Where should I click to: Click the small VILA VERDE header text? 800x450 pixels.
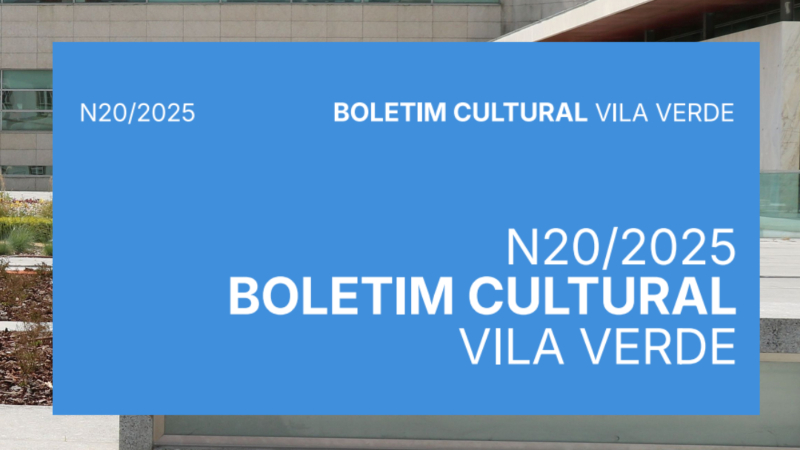664,113
